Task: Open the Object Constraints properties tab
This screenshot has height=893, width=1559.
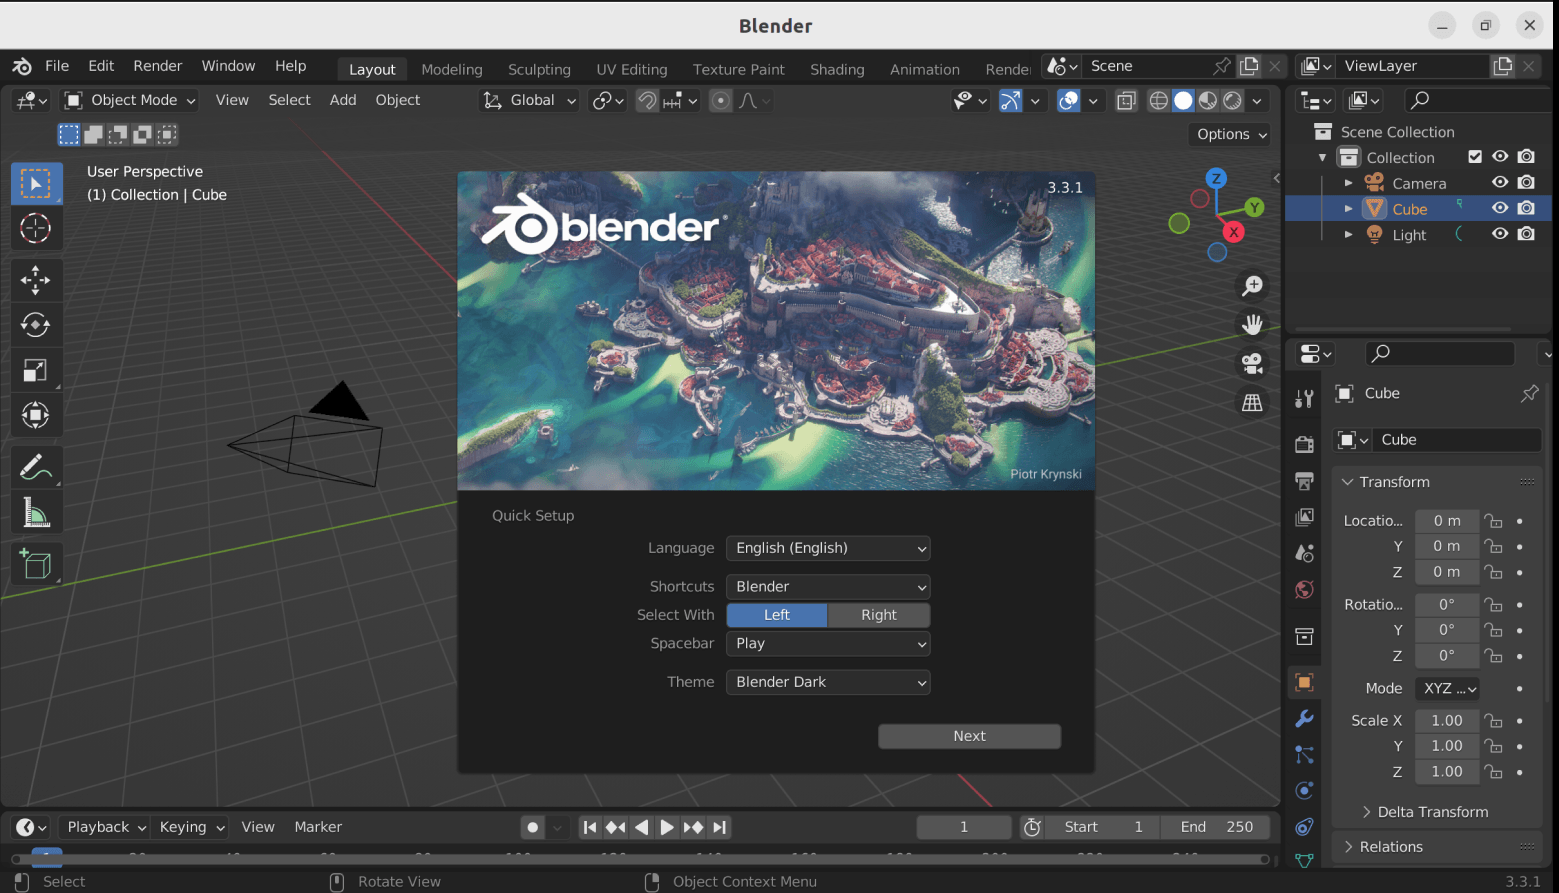Action: tap(1304, 827)
